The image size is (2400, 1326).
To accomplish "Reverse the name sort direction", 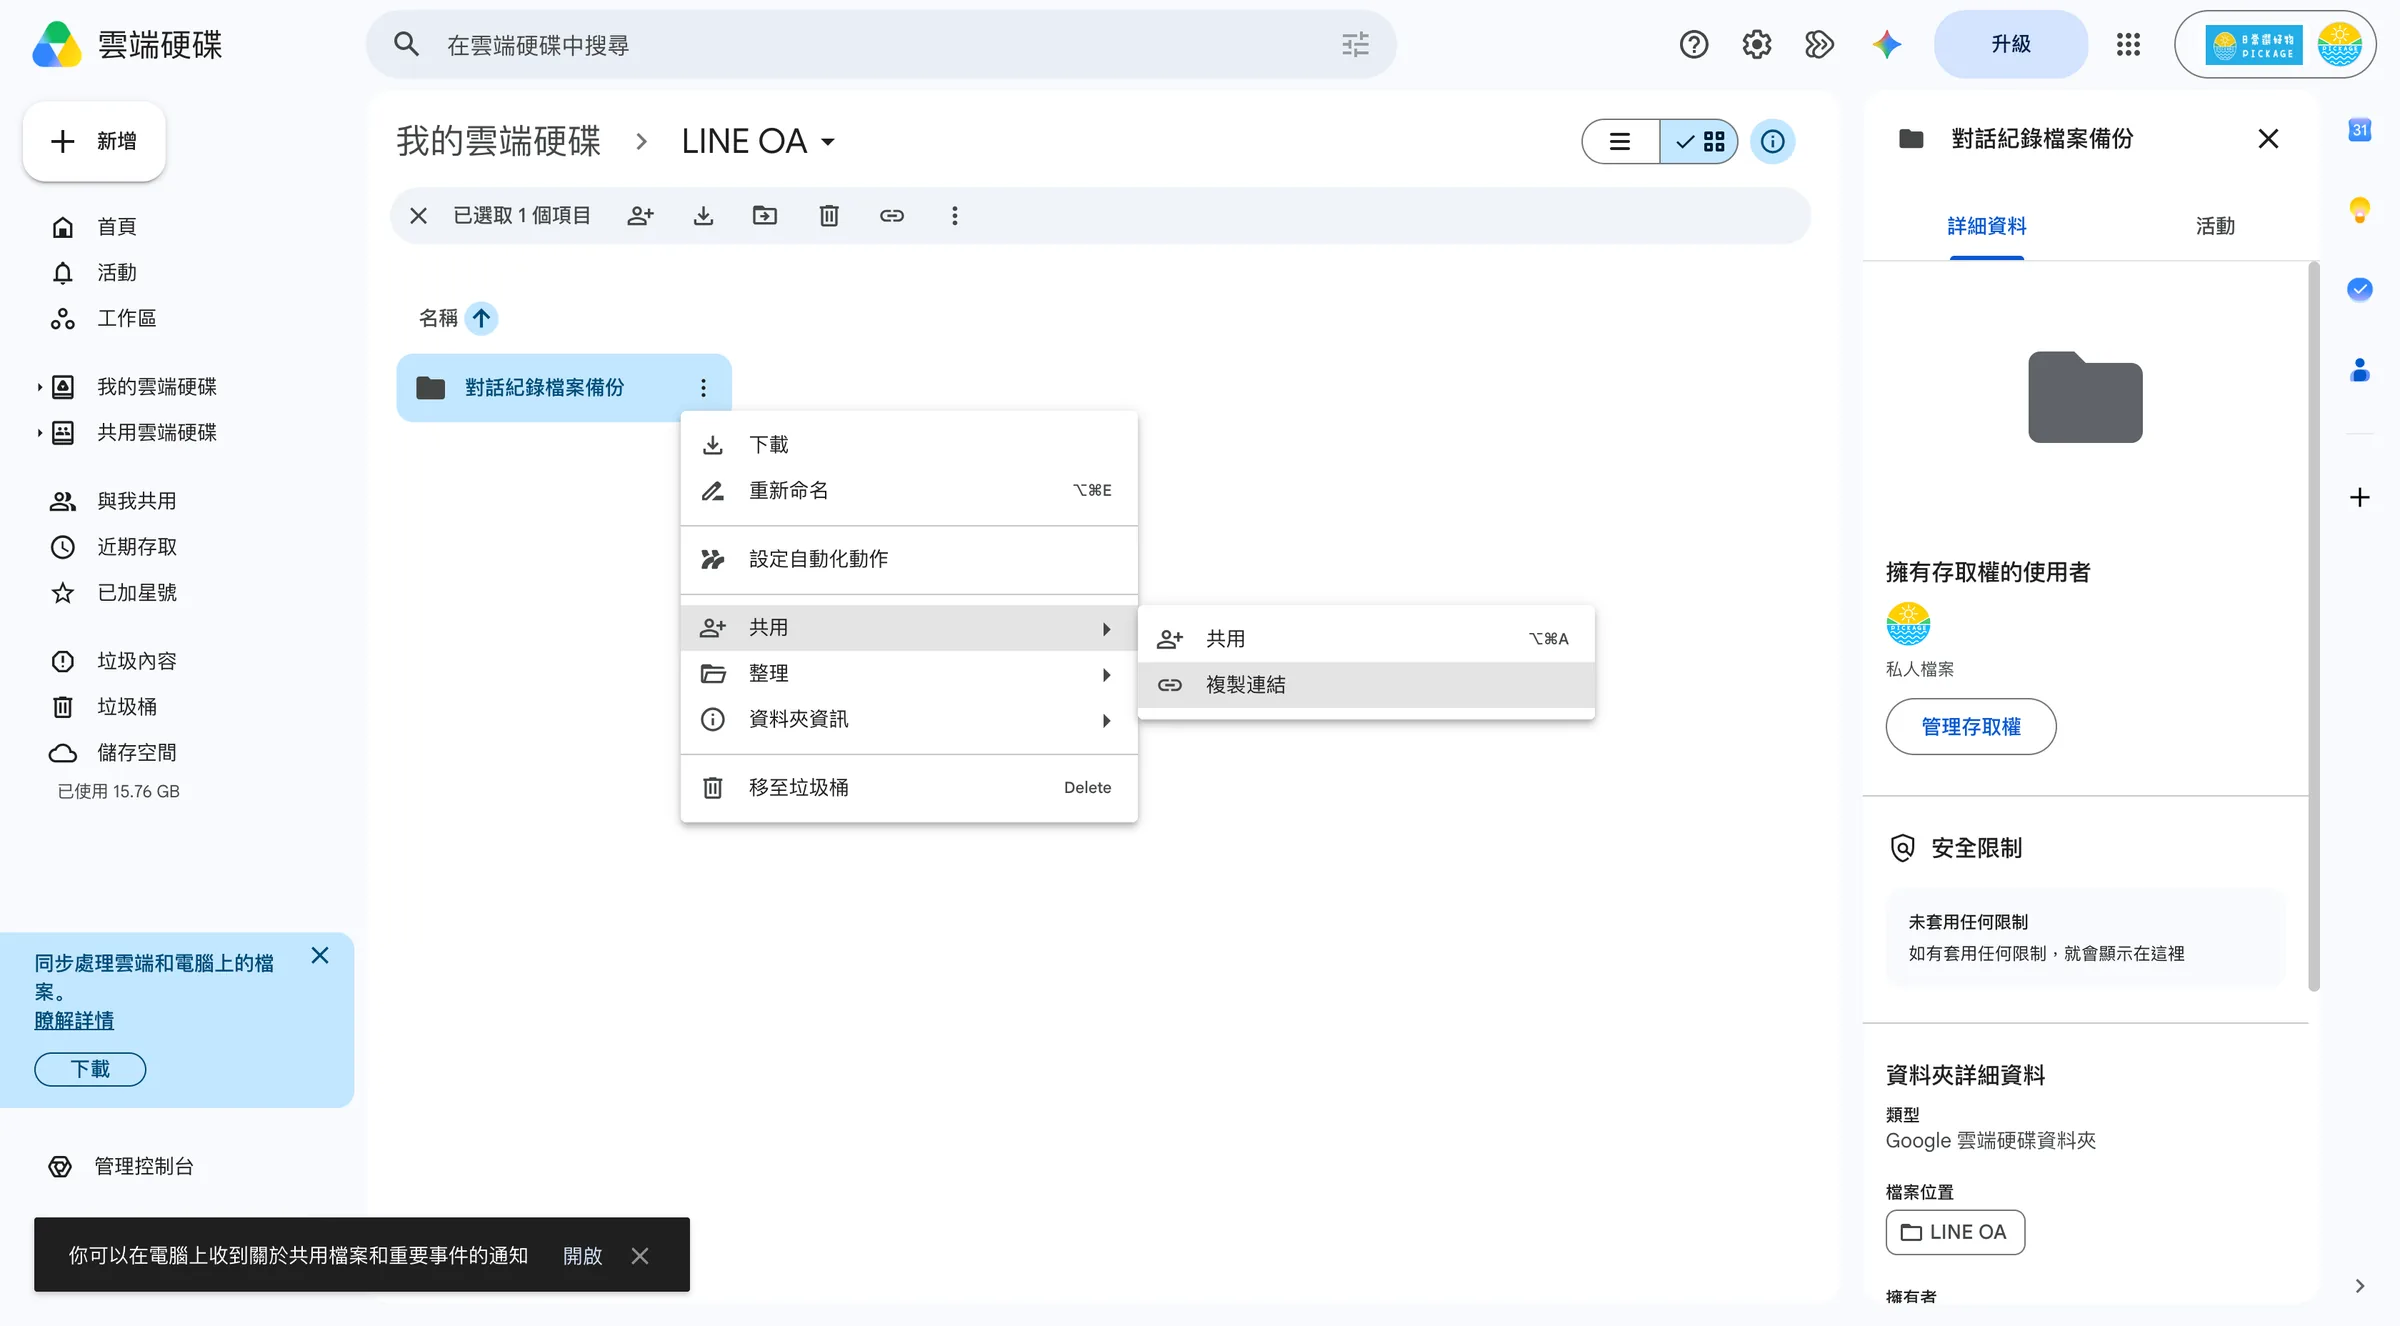I will coord(481,318).
